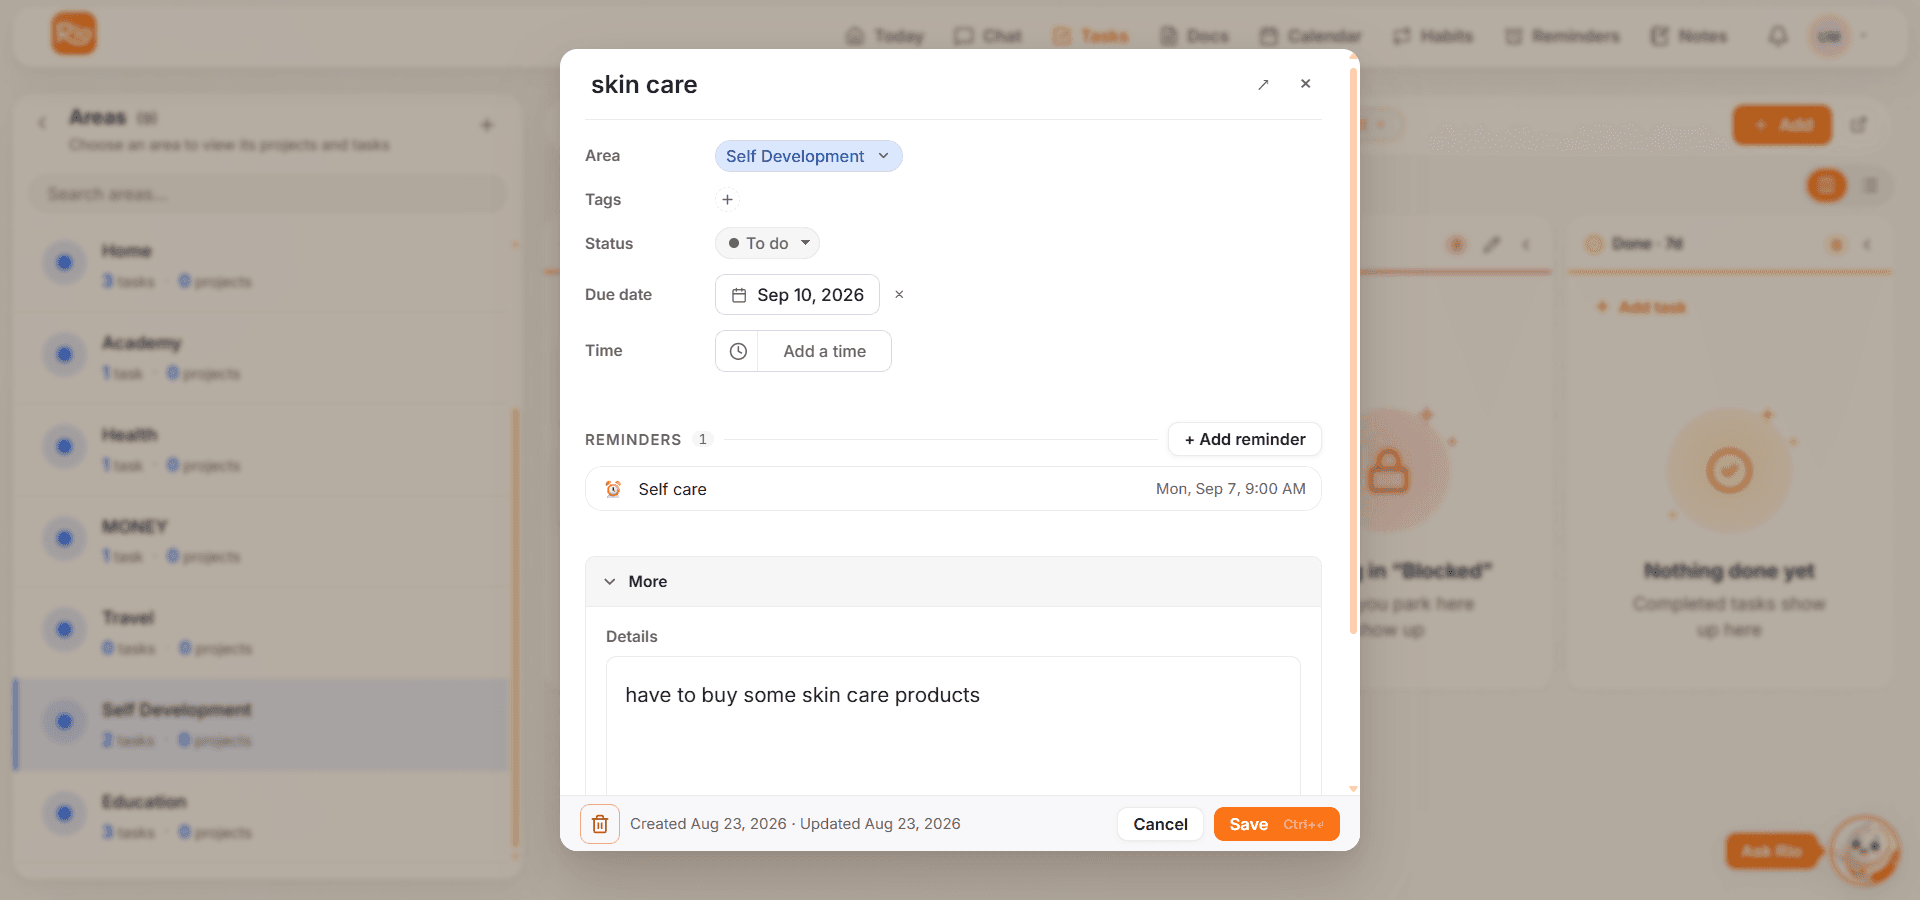Click the edit pencil icon on Blocked column
This screenshot has height=900, width=1920.
pyautogui.click(x=1491, y=244)
